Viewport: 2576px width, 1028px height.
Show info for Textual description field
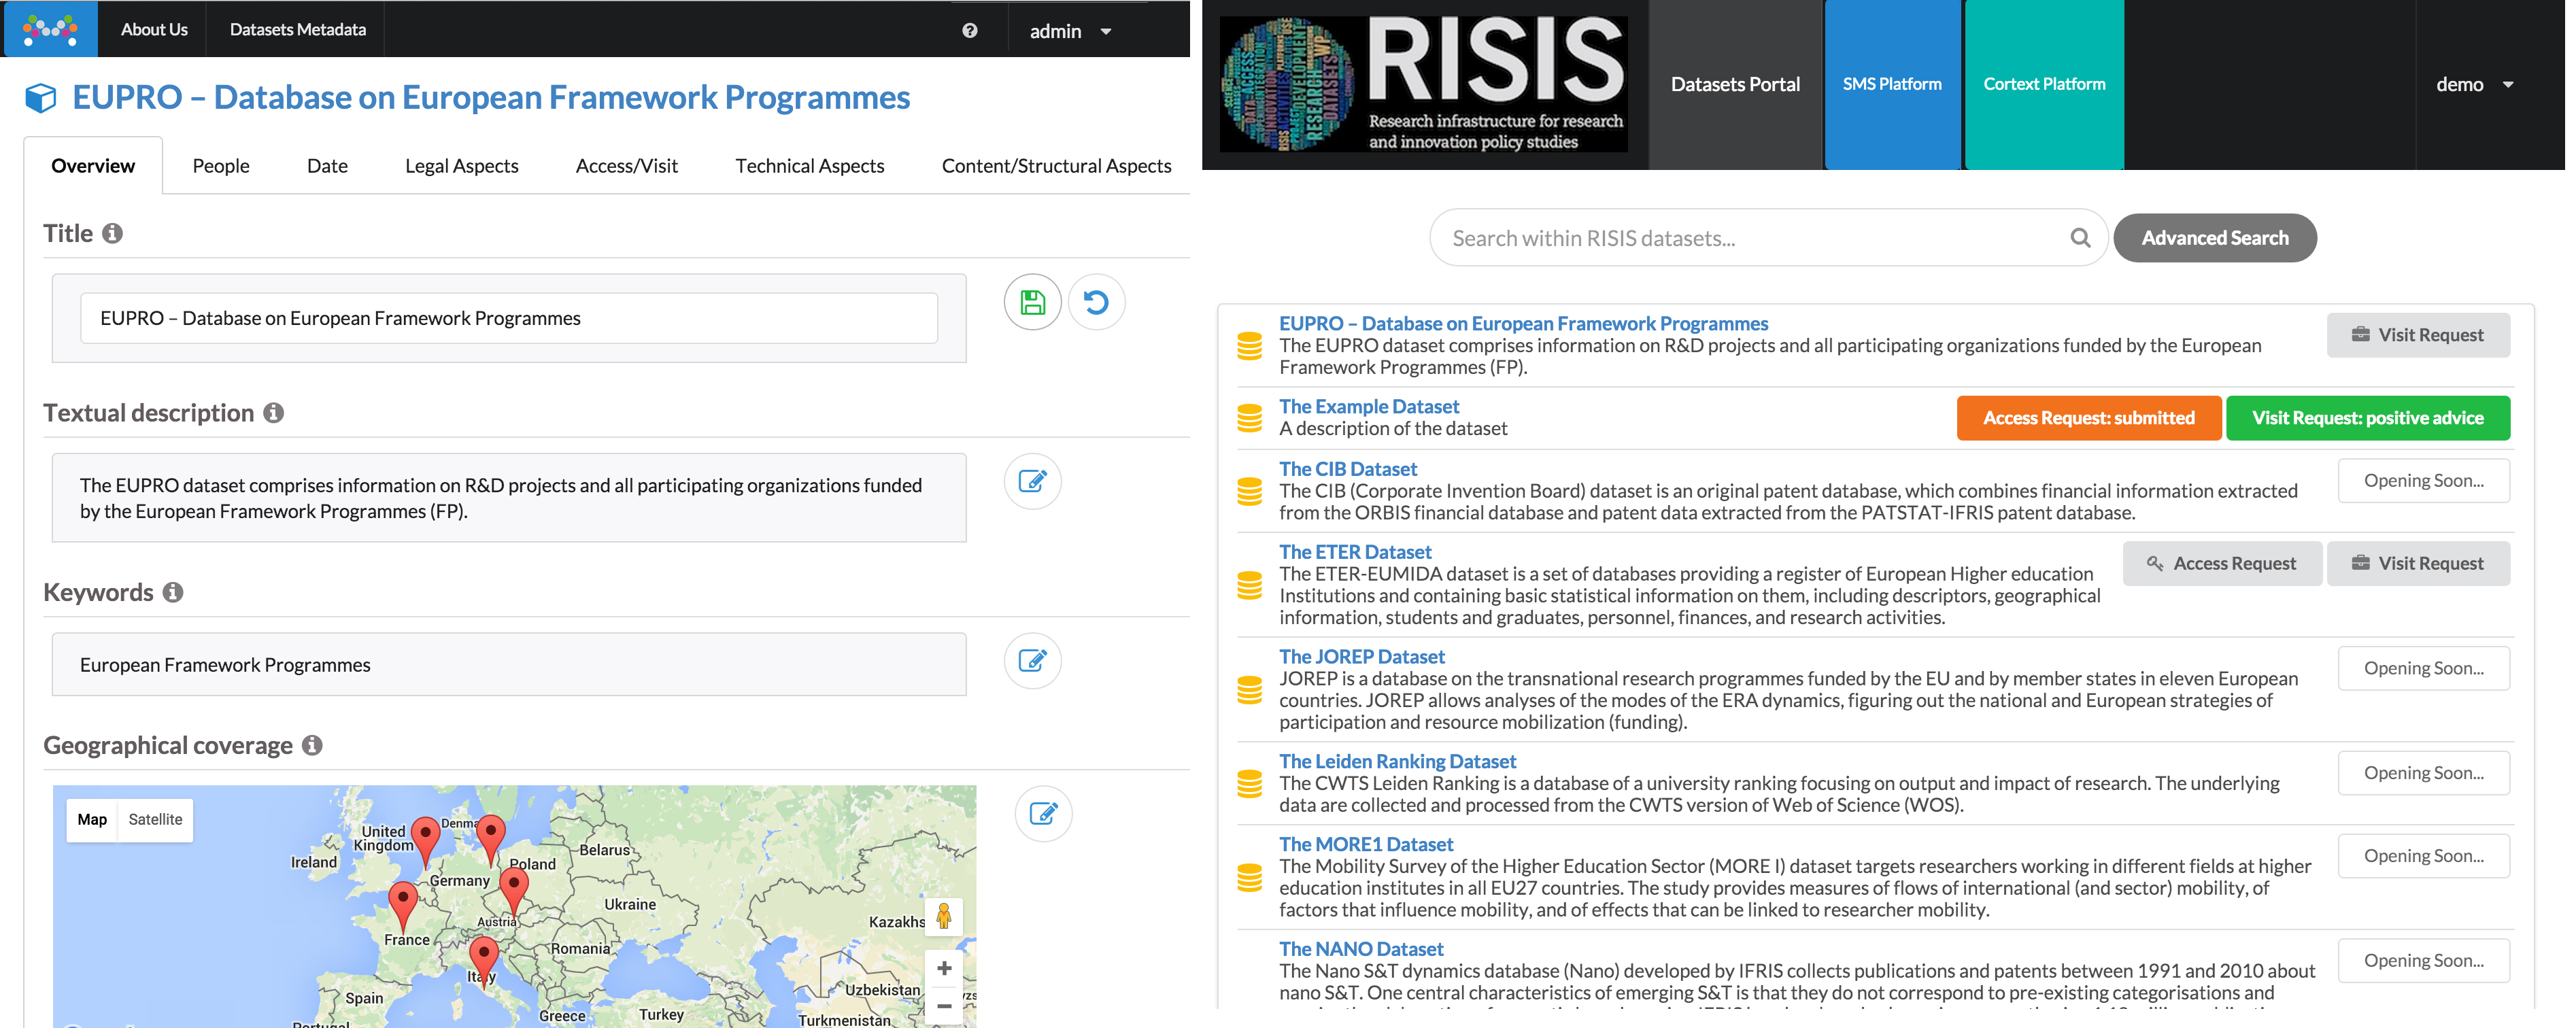point(274,413)
